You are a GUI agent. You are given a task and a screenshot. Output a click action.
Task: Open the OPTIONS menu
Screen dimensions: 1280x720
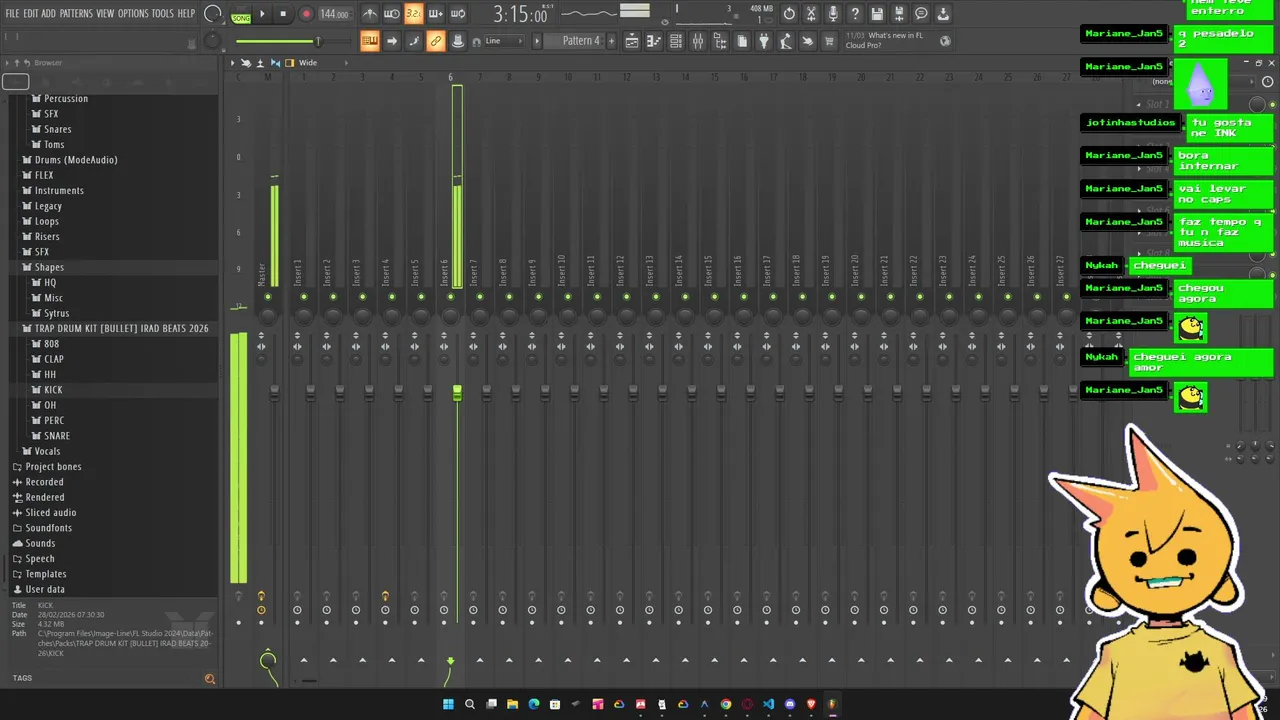tap(133, 14)
